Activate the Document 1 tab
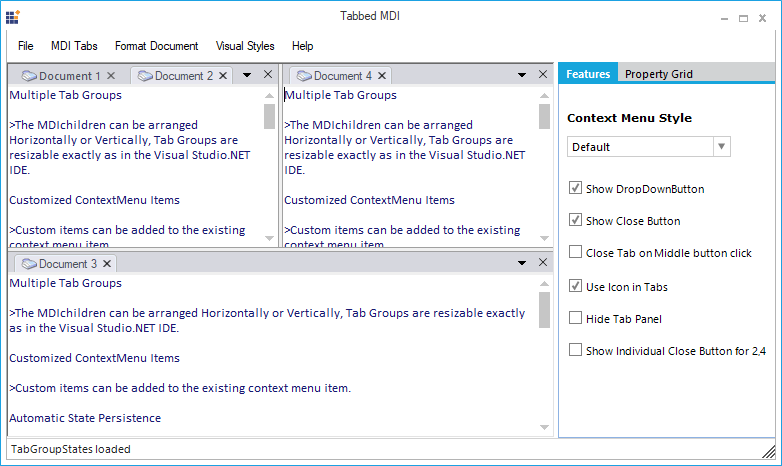This screenshot has width=782, height=466. click(x=69, y=76)
